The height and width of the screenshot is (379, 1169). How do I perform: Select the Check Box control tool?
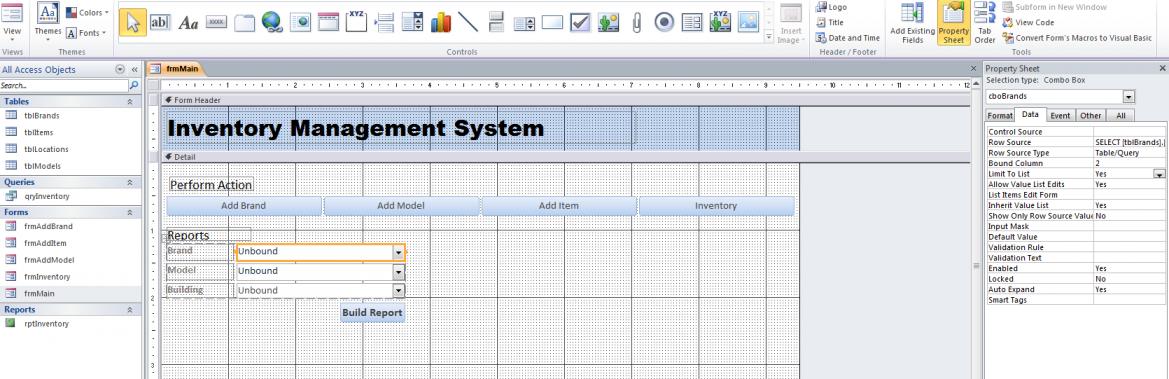(580, 22)
